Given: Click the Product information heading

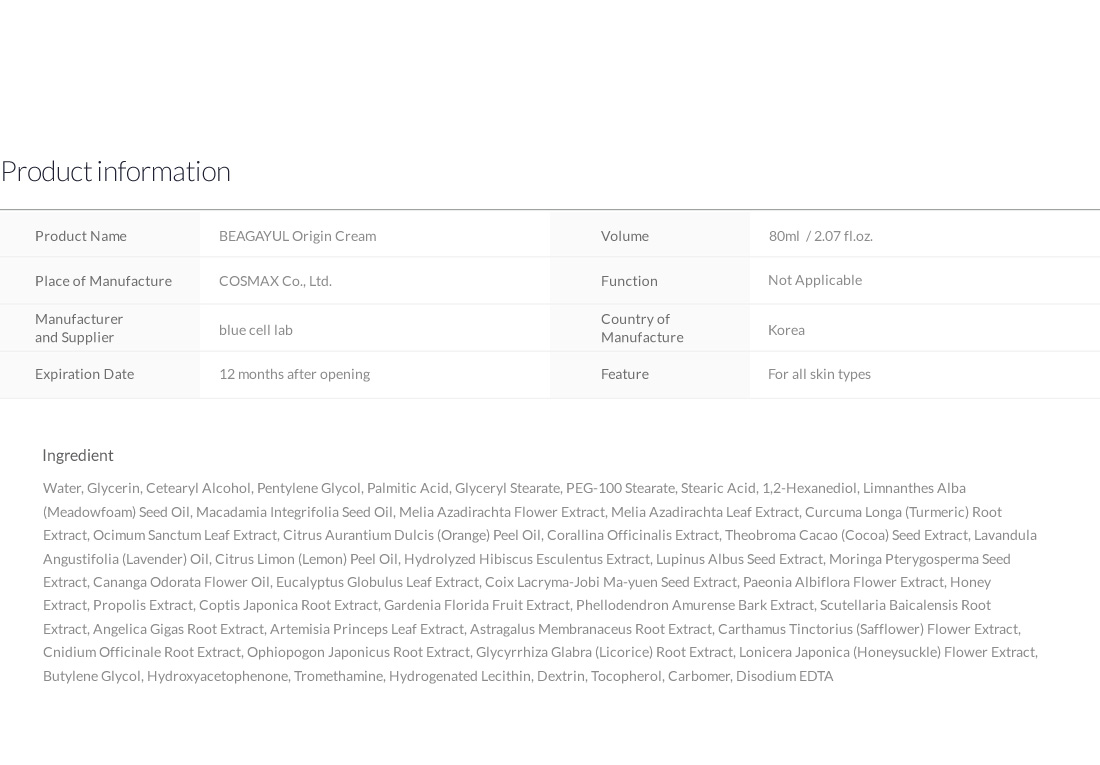Looking at the screenshot, I should [116, 171].
